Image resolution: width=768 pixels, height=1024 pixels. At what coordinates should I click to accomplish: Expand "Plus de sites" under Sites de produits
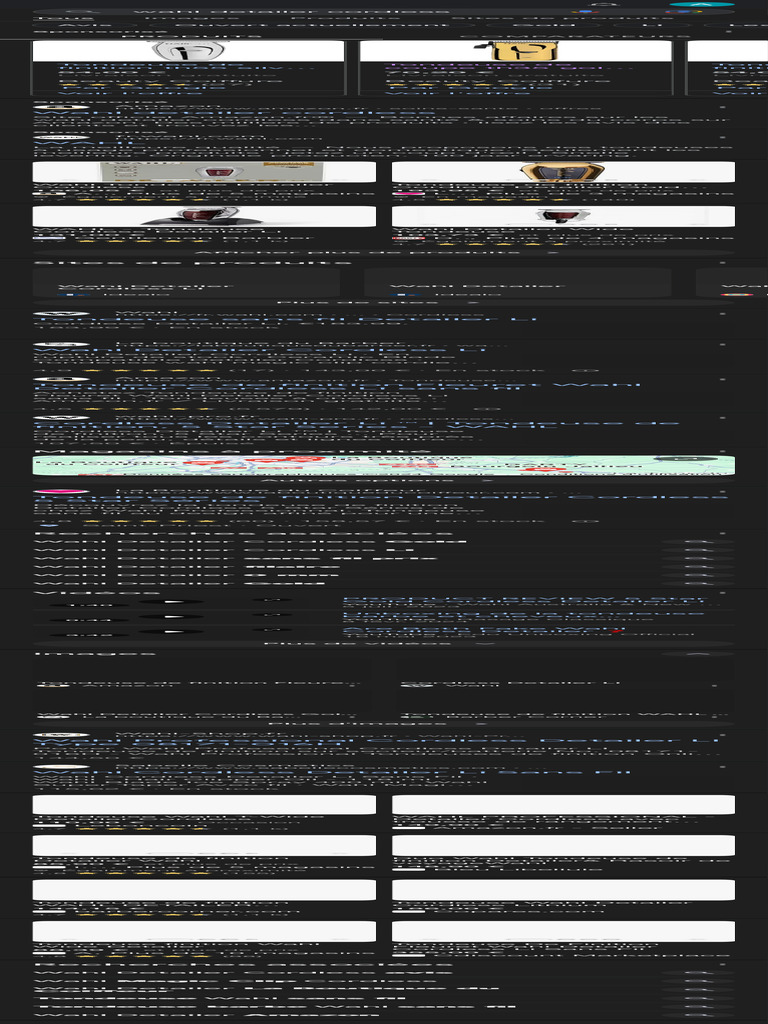point(384,302)
